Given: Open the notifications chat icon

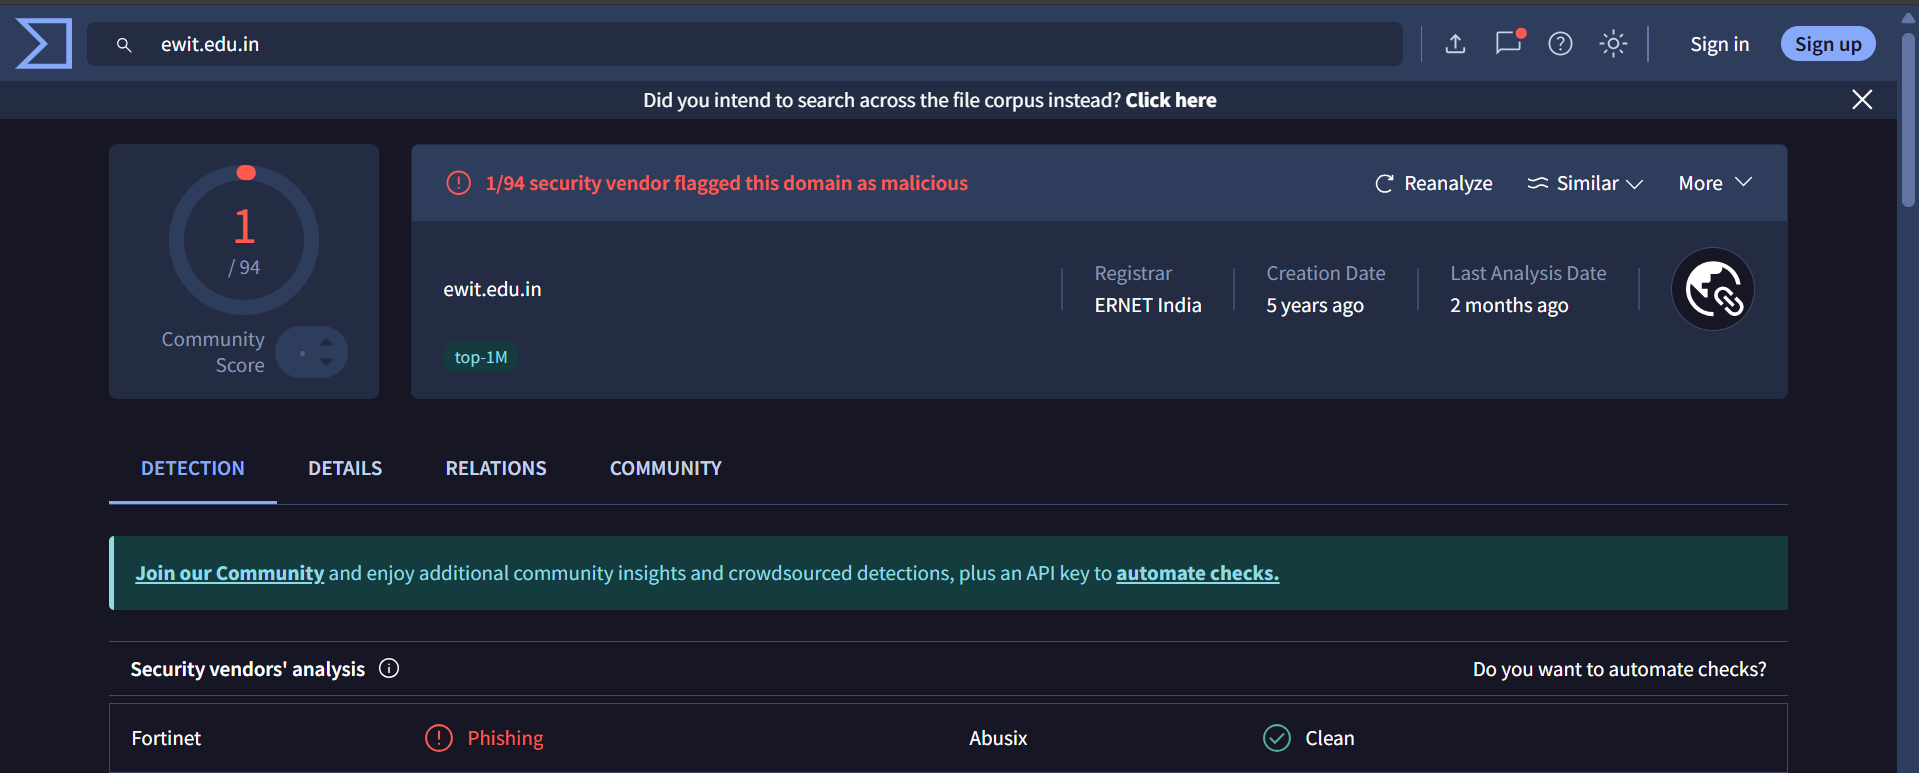Looking at the screenshot, I should [x=1508, y=43].
